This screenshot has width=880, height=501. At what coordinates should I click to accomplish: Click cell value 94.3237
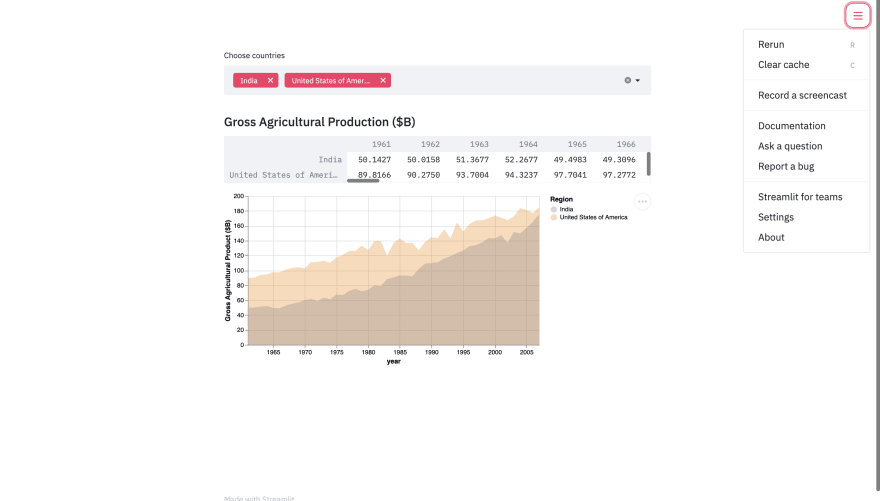coord(521,175)
